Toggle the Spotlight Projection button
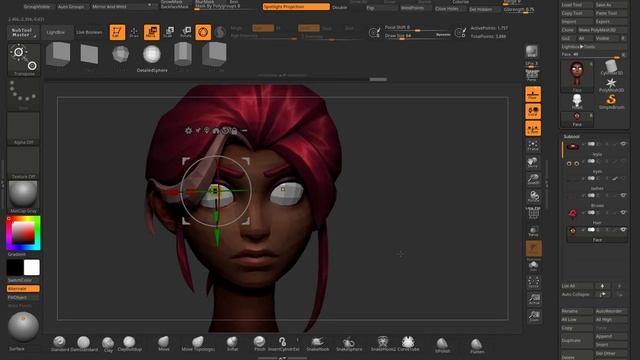Screen dimensions: 640x360 point(296,7)
